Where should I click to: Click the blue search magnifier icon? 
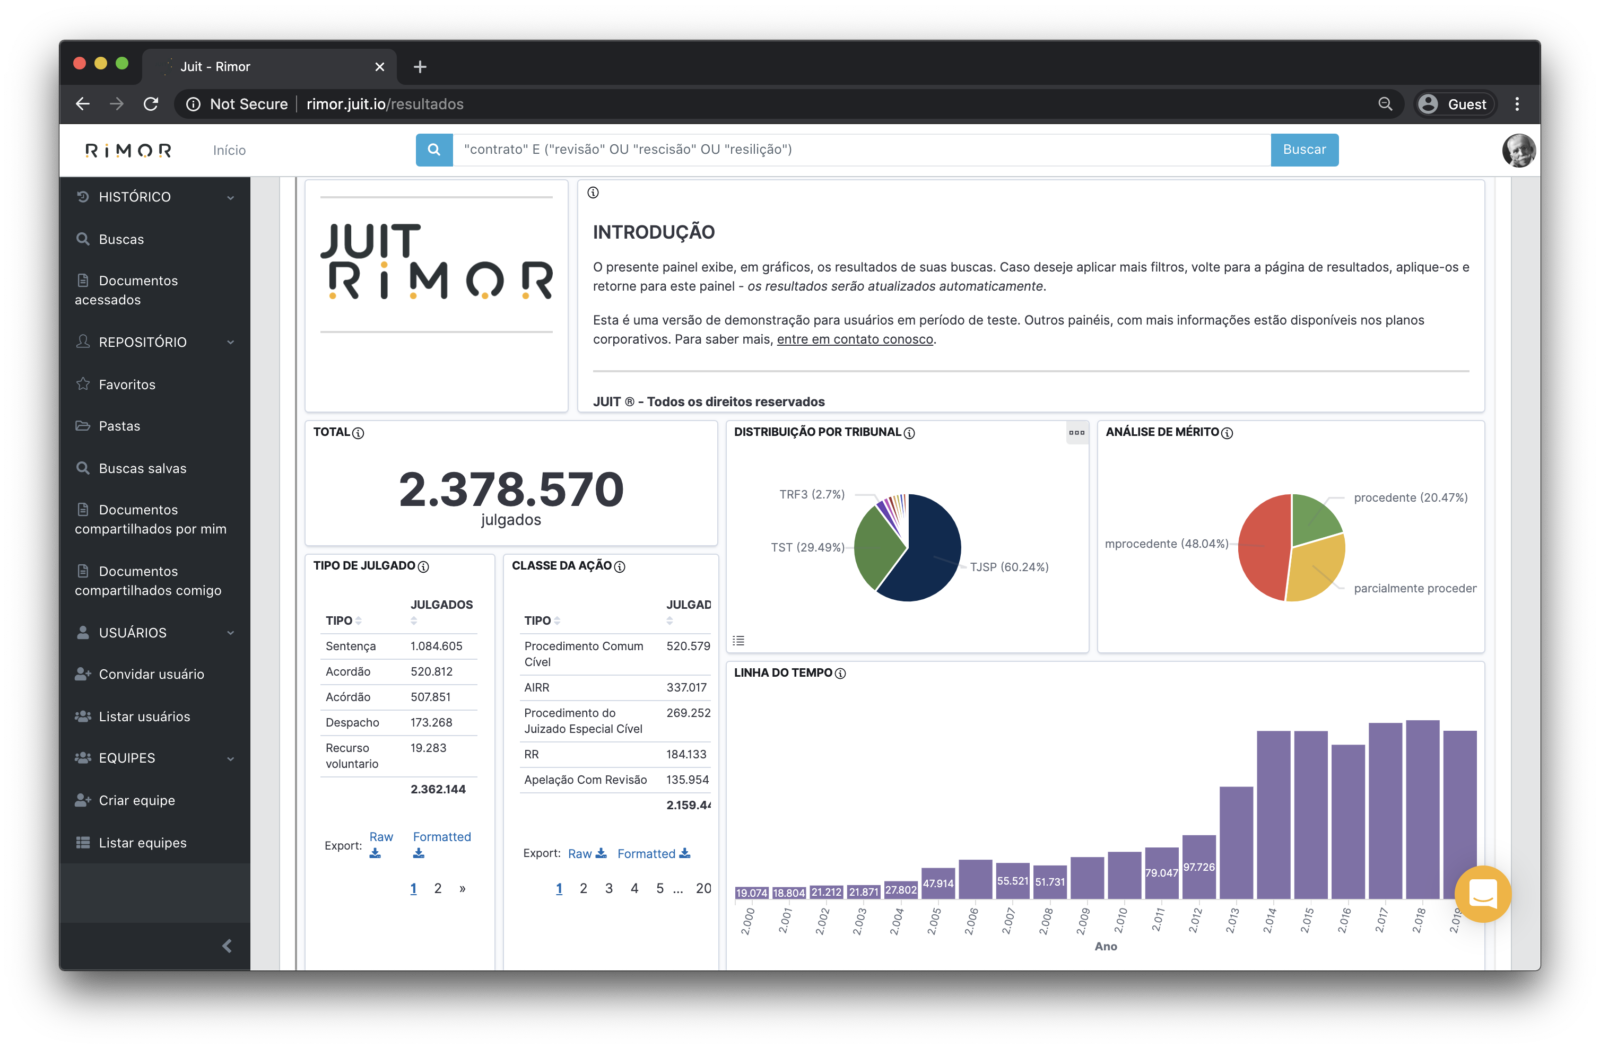coord(434,150)
